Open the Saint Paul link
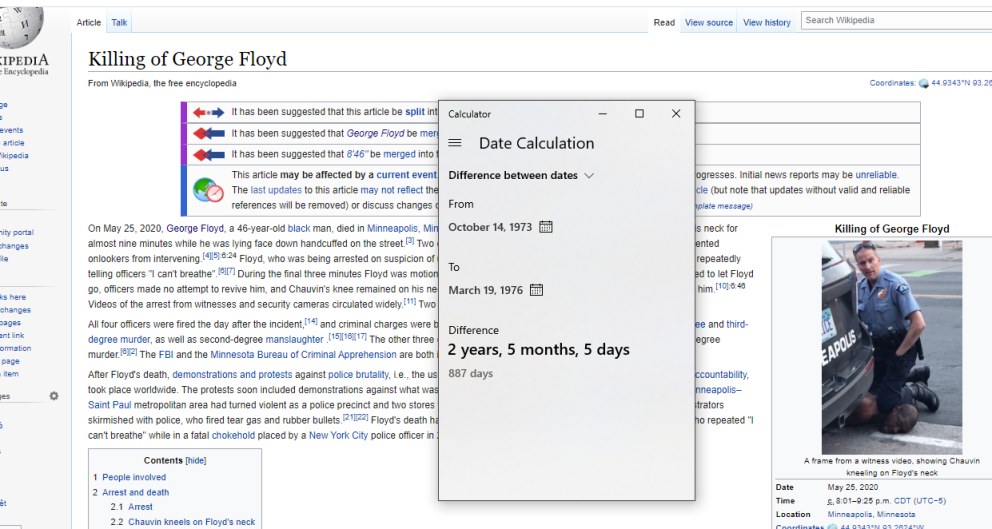This screenshot has height=529, width=992. 109,405
